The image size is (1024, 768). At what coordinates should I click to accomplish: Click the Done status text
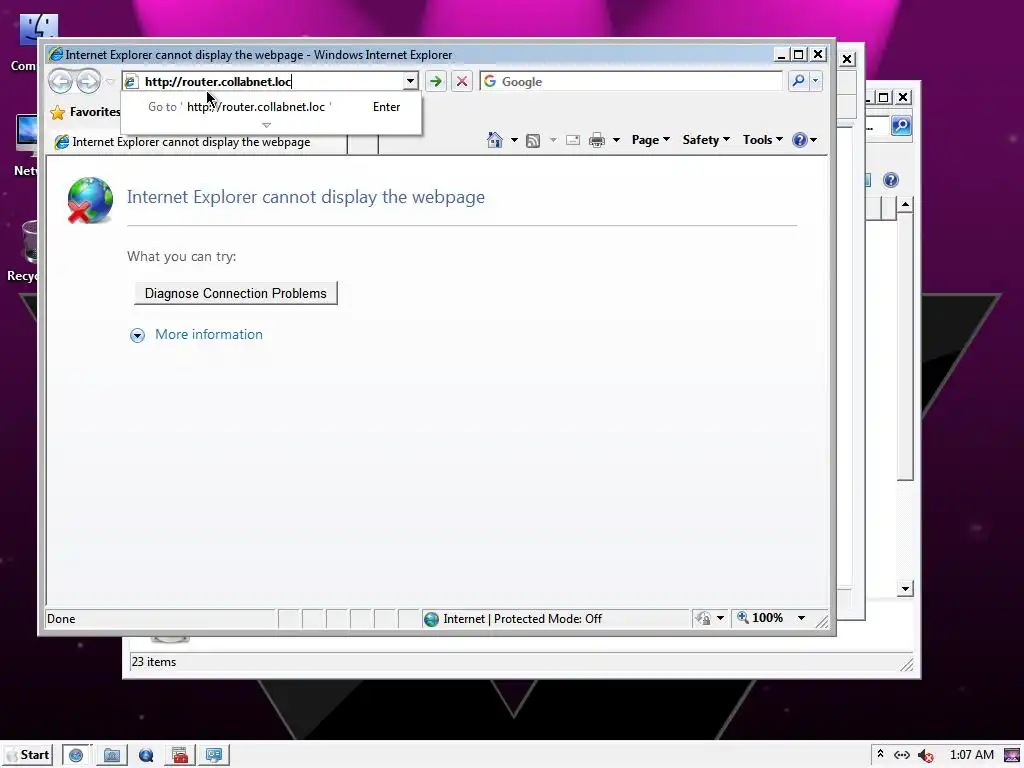coord(61,619)
